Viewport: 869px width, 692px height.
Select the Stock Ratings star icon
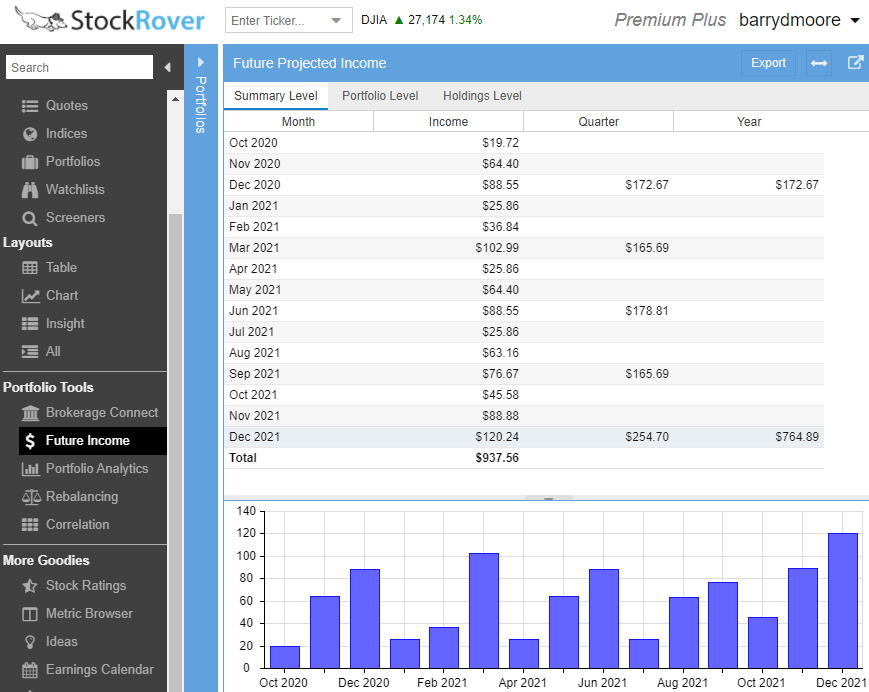coord(27,585)
